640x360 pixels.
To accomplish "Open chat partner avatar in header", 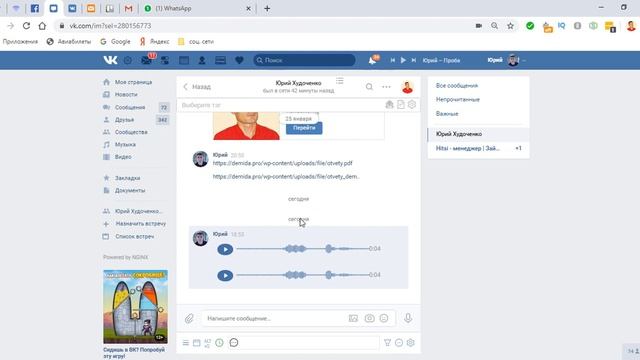I will [407, 87].
